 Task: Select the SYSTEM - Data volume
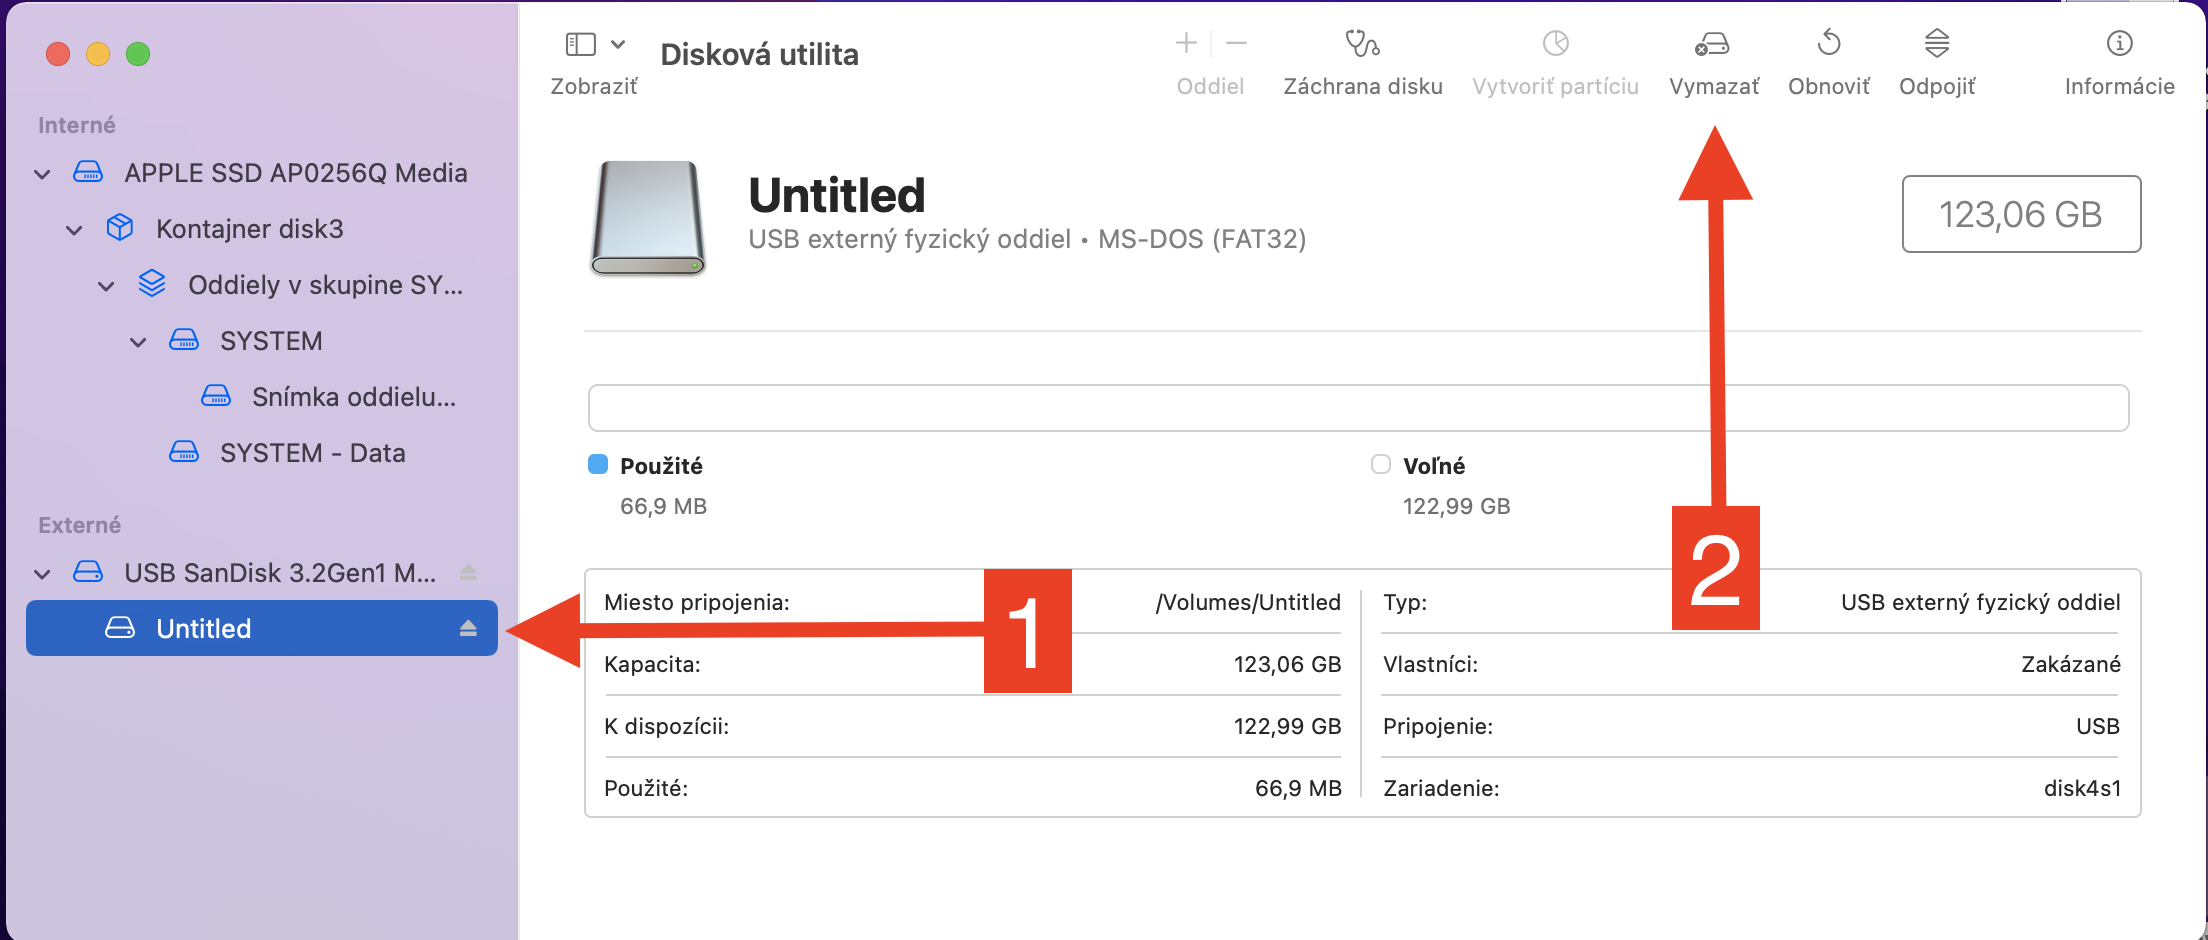click(312, 453)
